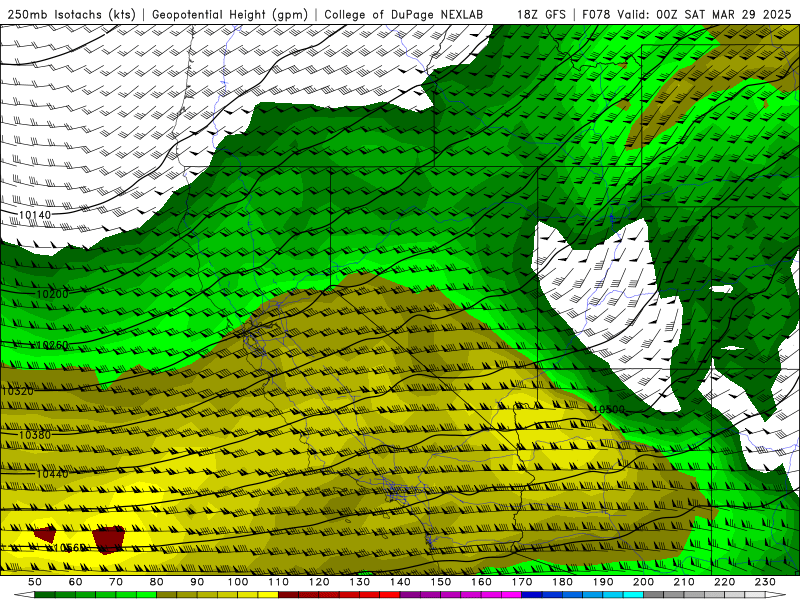Click the 230 value on the color scale
The height and width of the screenshot is (600, 800).
pos(765,582)
